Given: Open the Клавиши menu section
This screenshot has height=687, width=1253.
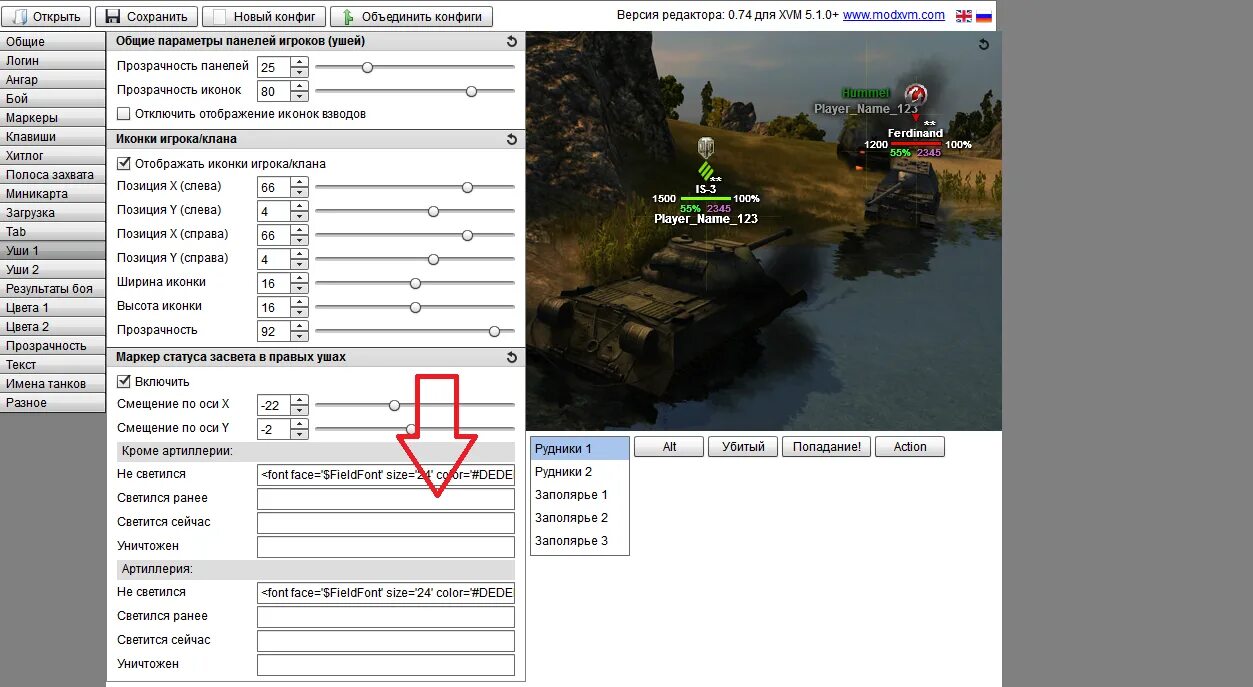Looking at the screenshot, I should pyautogui.click(x=53, y=137).
